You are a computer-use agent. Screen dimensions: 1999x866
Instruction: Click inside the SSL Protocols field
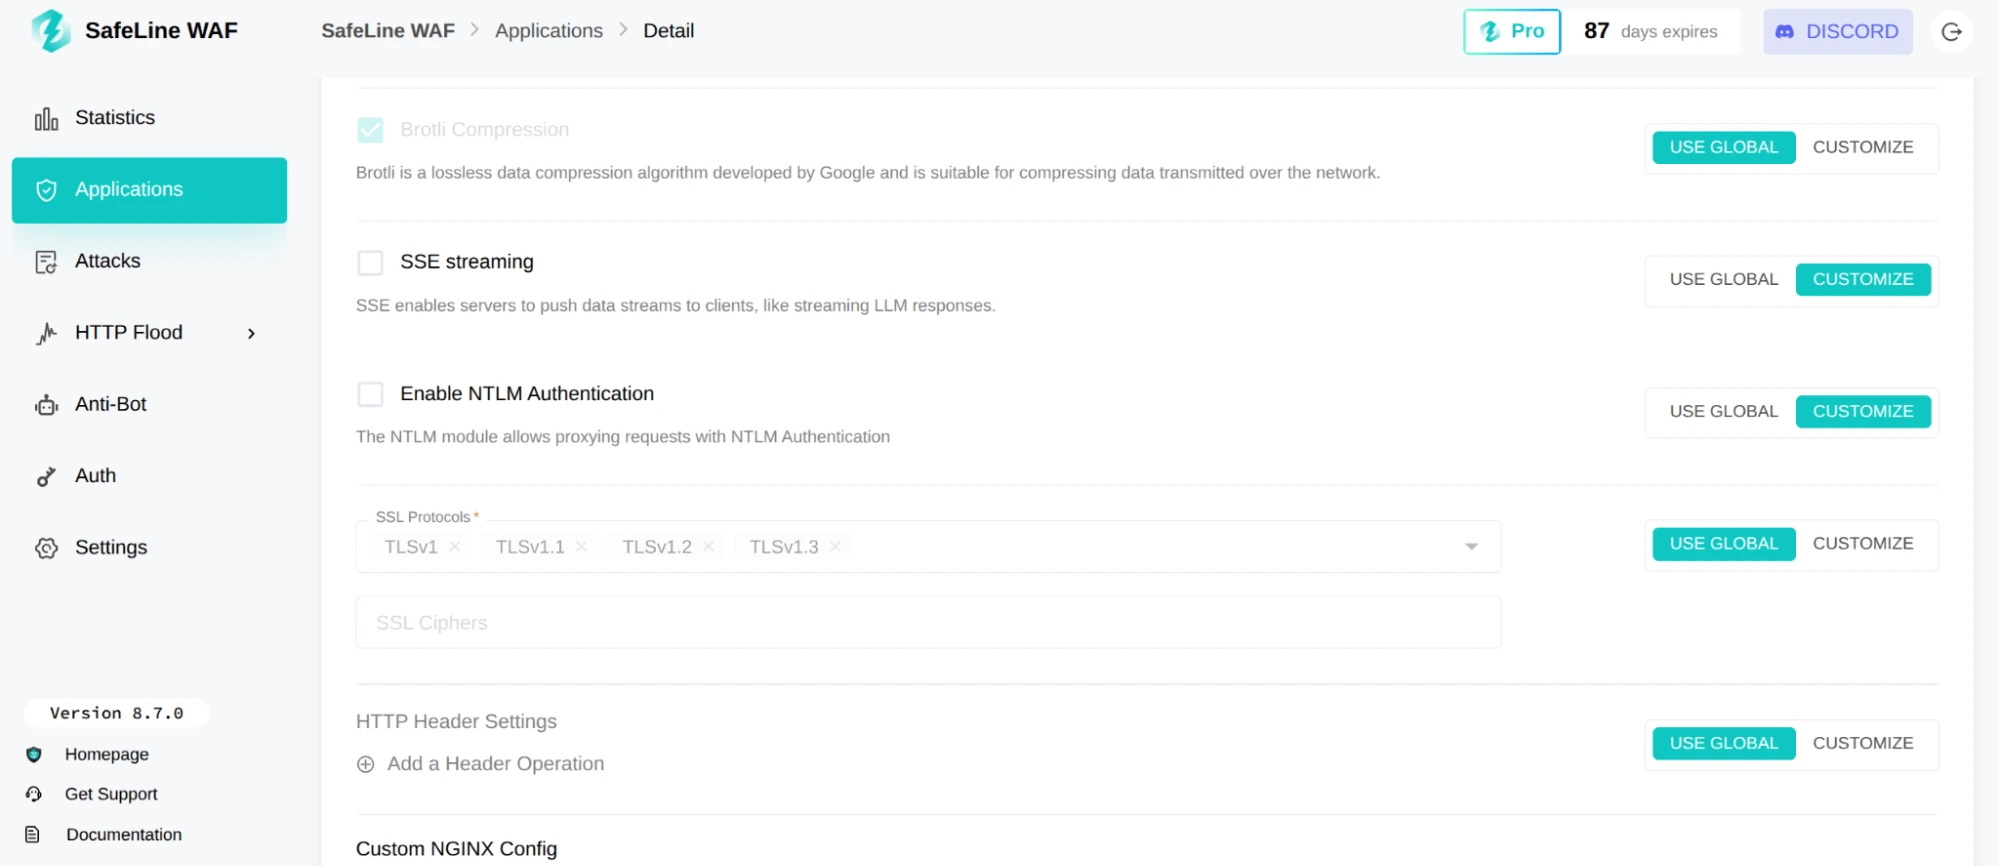point(928,547)
